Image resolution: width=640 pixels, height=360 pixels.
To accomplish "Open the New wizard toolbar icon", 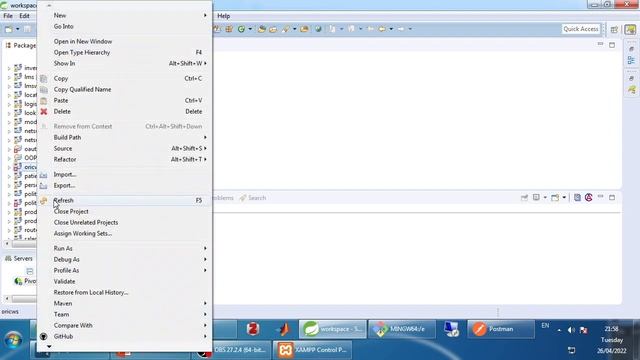I will 9,29.
